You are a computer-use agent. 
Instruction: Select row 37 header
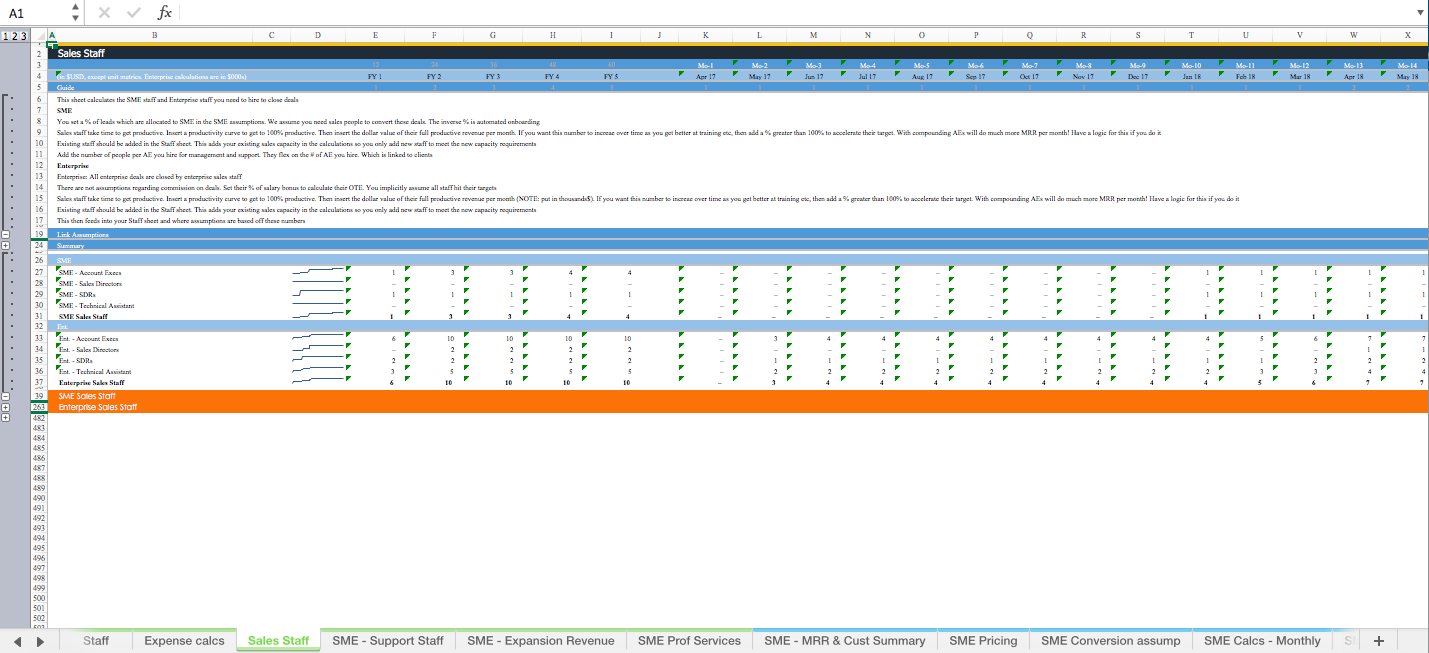(x=39, y=382)
